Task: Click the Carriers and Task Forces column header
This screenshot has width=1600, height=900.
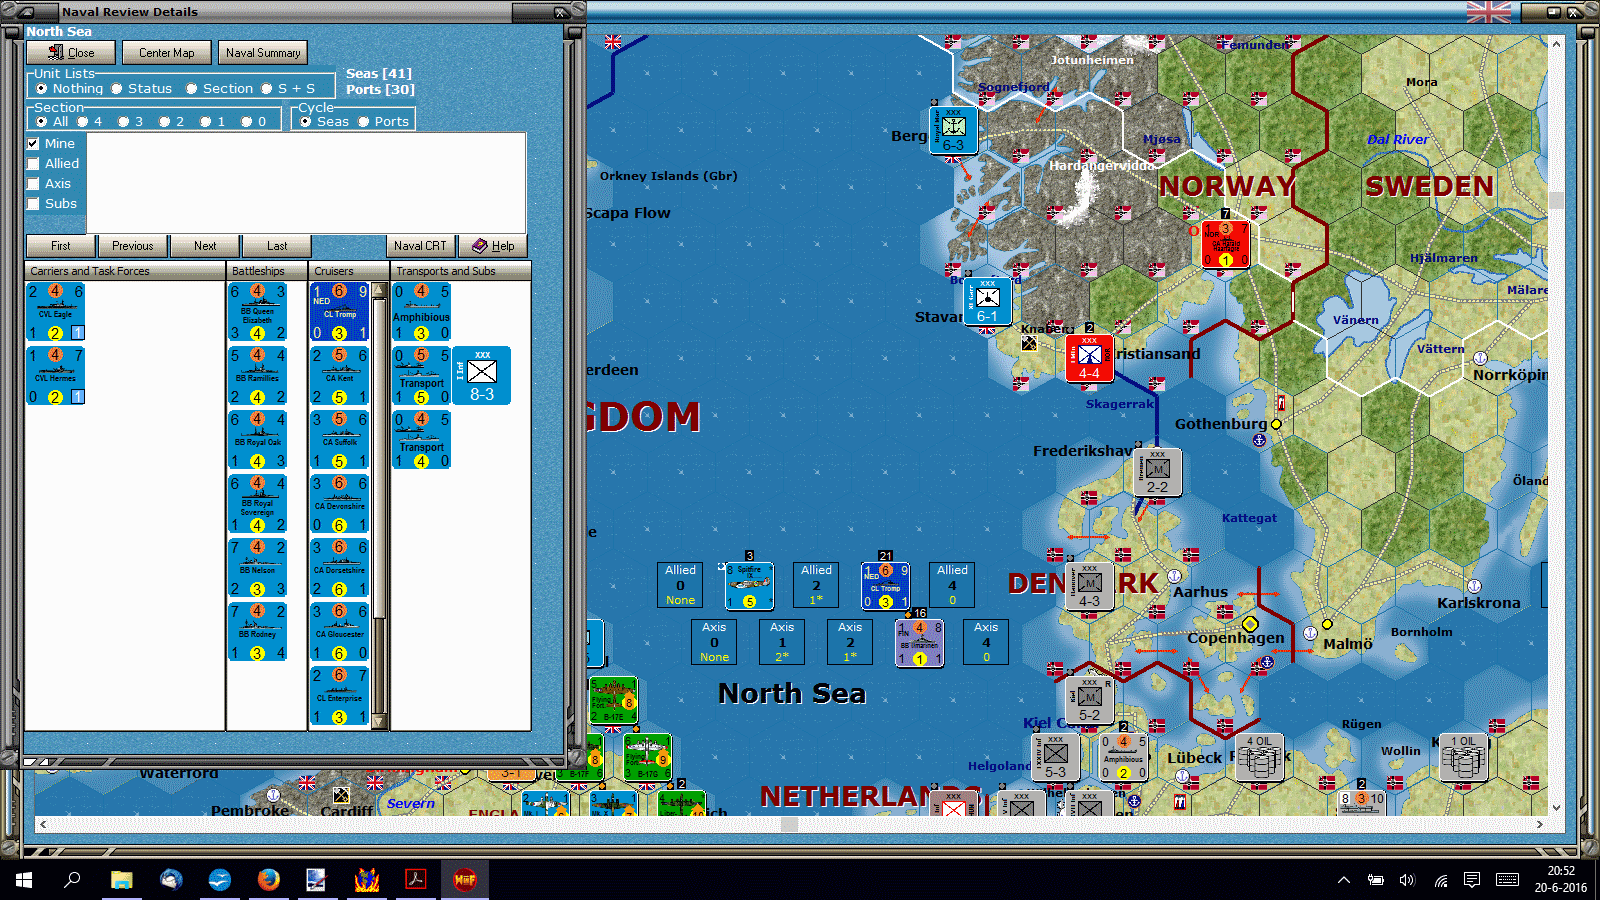Action: 125,271
